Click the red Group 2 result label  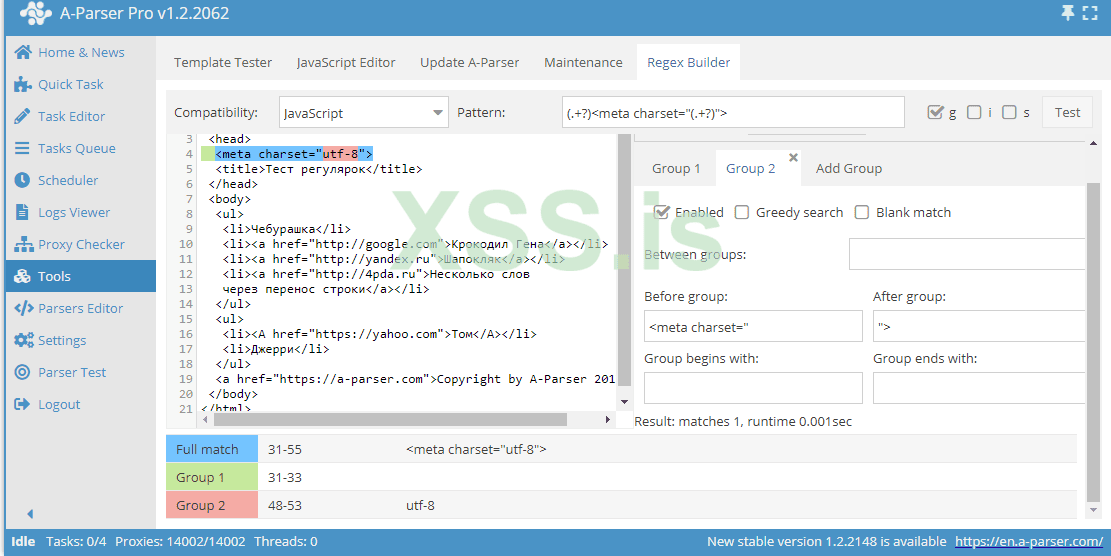pos(212,505)
